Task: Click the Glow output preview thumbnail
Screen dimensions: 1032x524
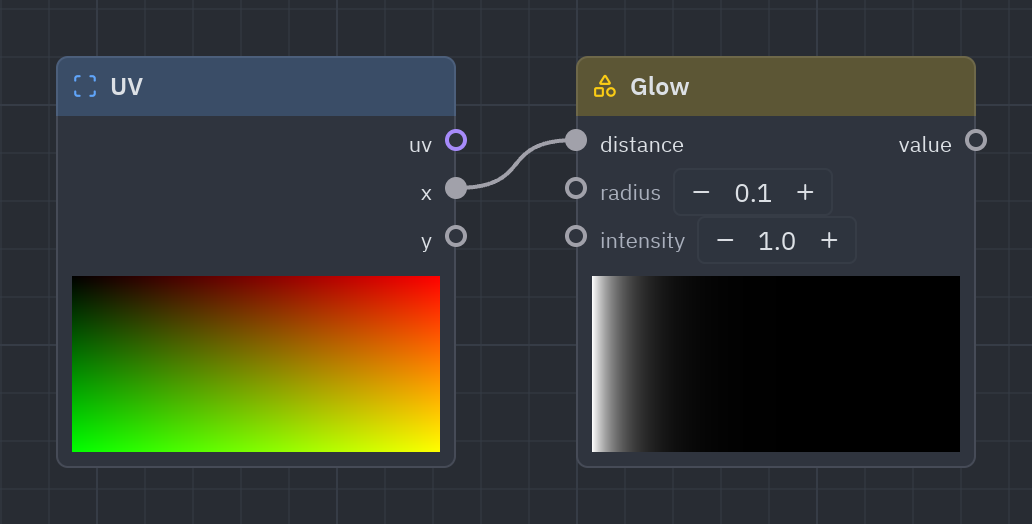Action: (x=776, y=364)
